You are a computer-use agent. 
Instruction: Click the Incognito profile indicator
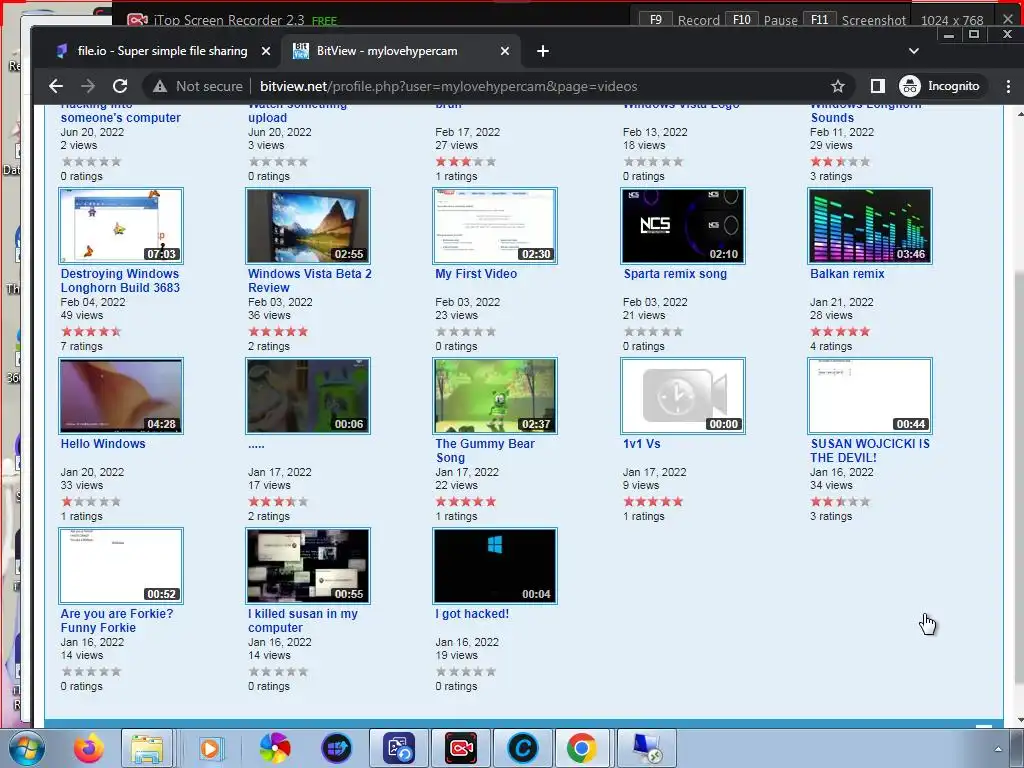940,86
